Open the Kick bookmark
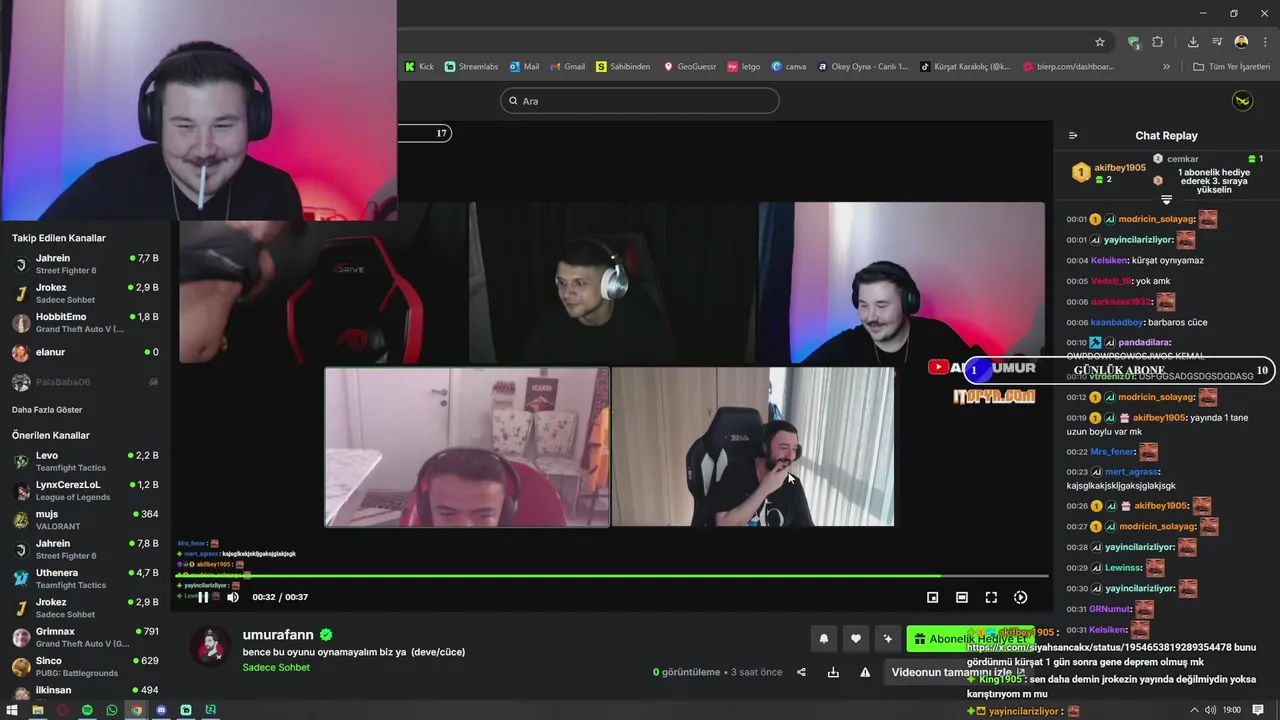This screenshot has height=720, width=1280. (x=419, y=67)
